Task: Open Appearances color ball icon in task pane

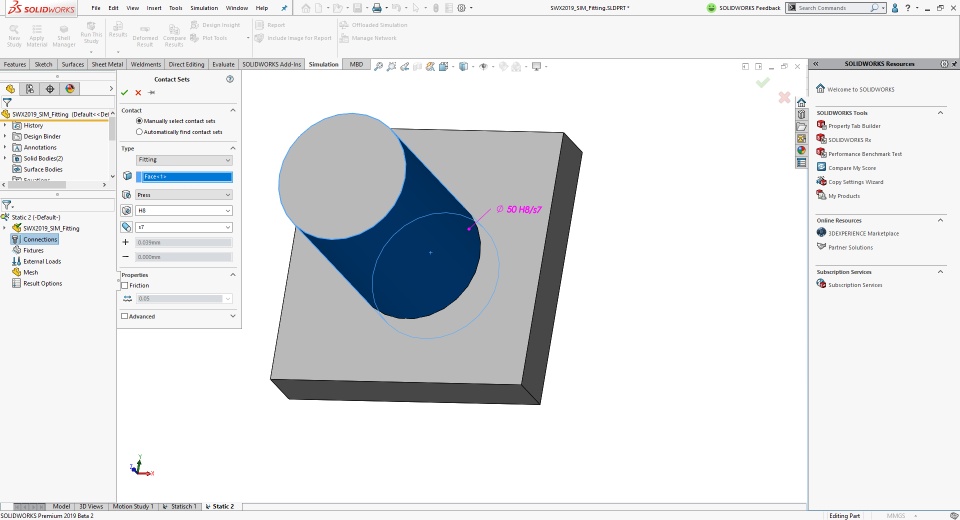Action: coord(801,151)
